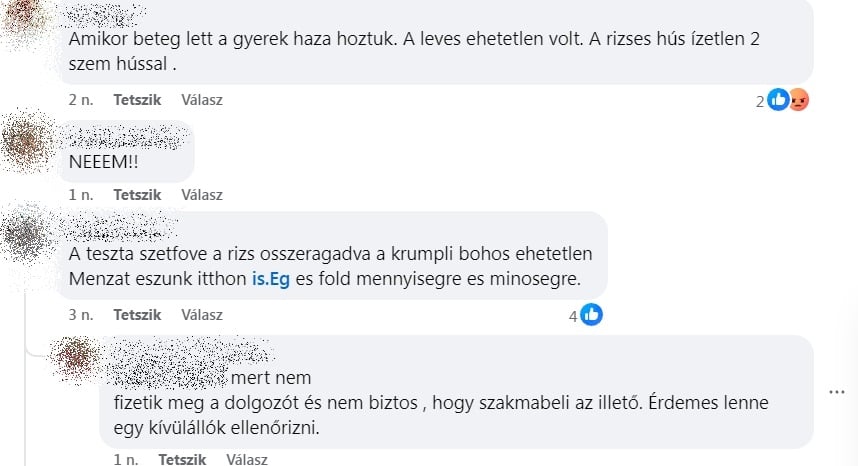Click the thumbs-up reaction icon on the 'A teszta szetfove' comment
Screen dimensions: 858x466
tap(591, 315)
